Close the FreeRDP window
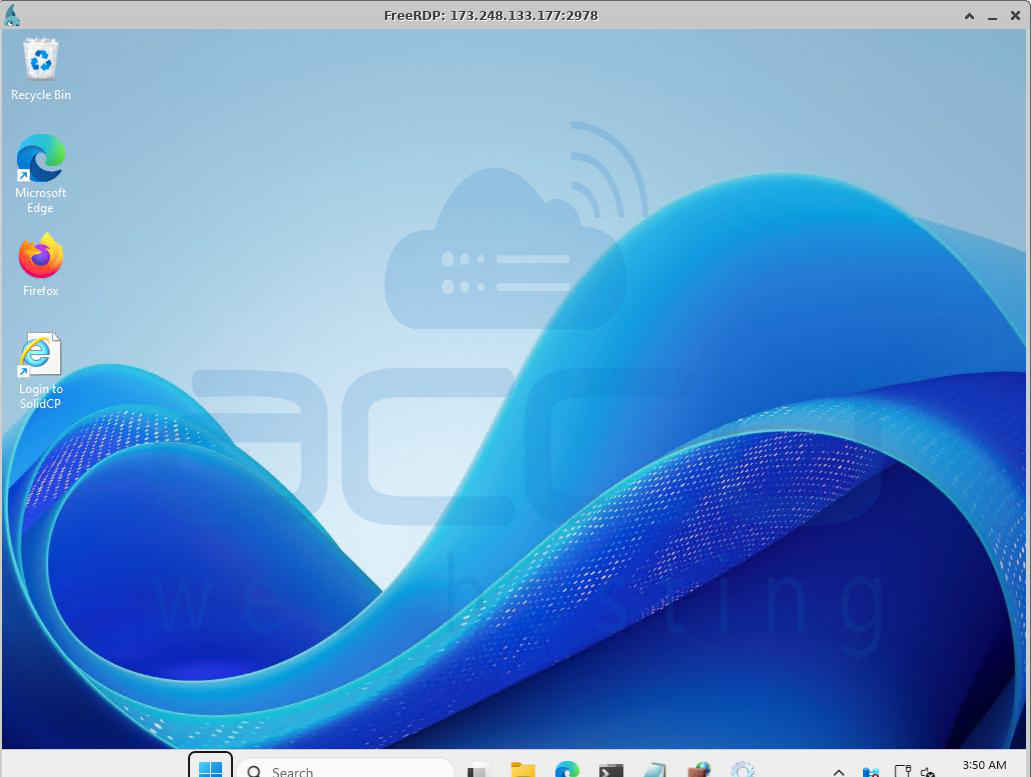This screenshot has height=777, width=1031. click(x=1015, y=16)
